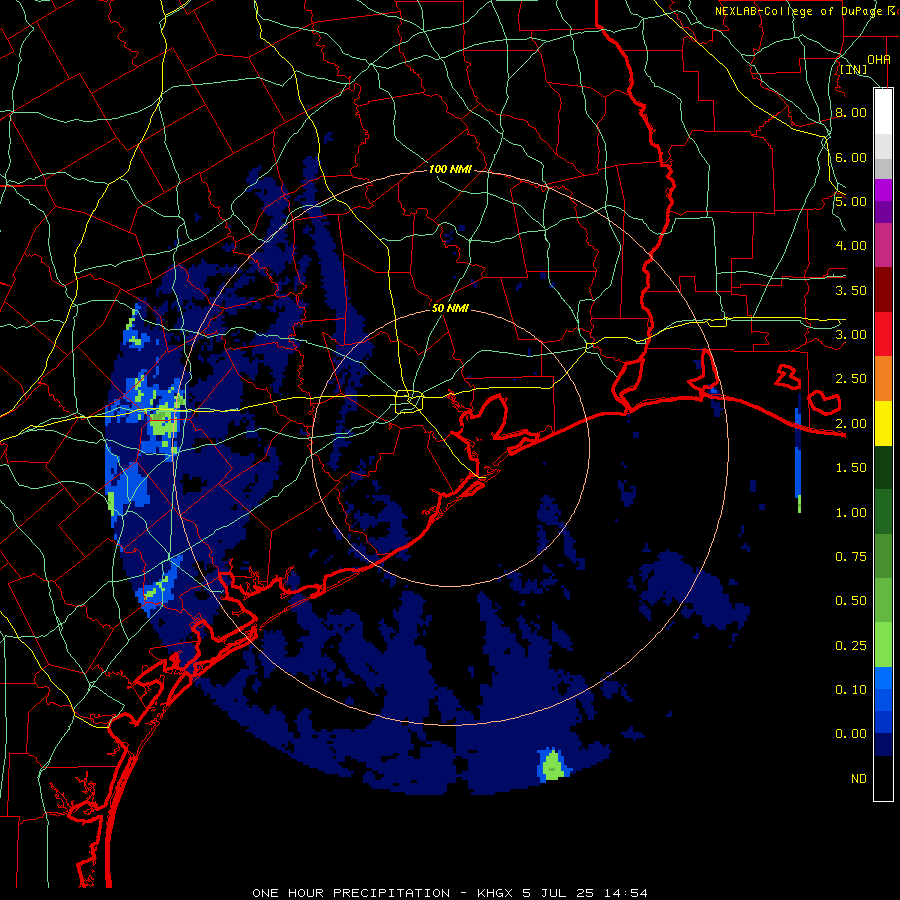Select the orange legend swatch
The image size is (900, 900).
pyautogui.click(x=883, y=378)
